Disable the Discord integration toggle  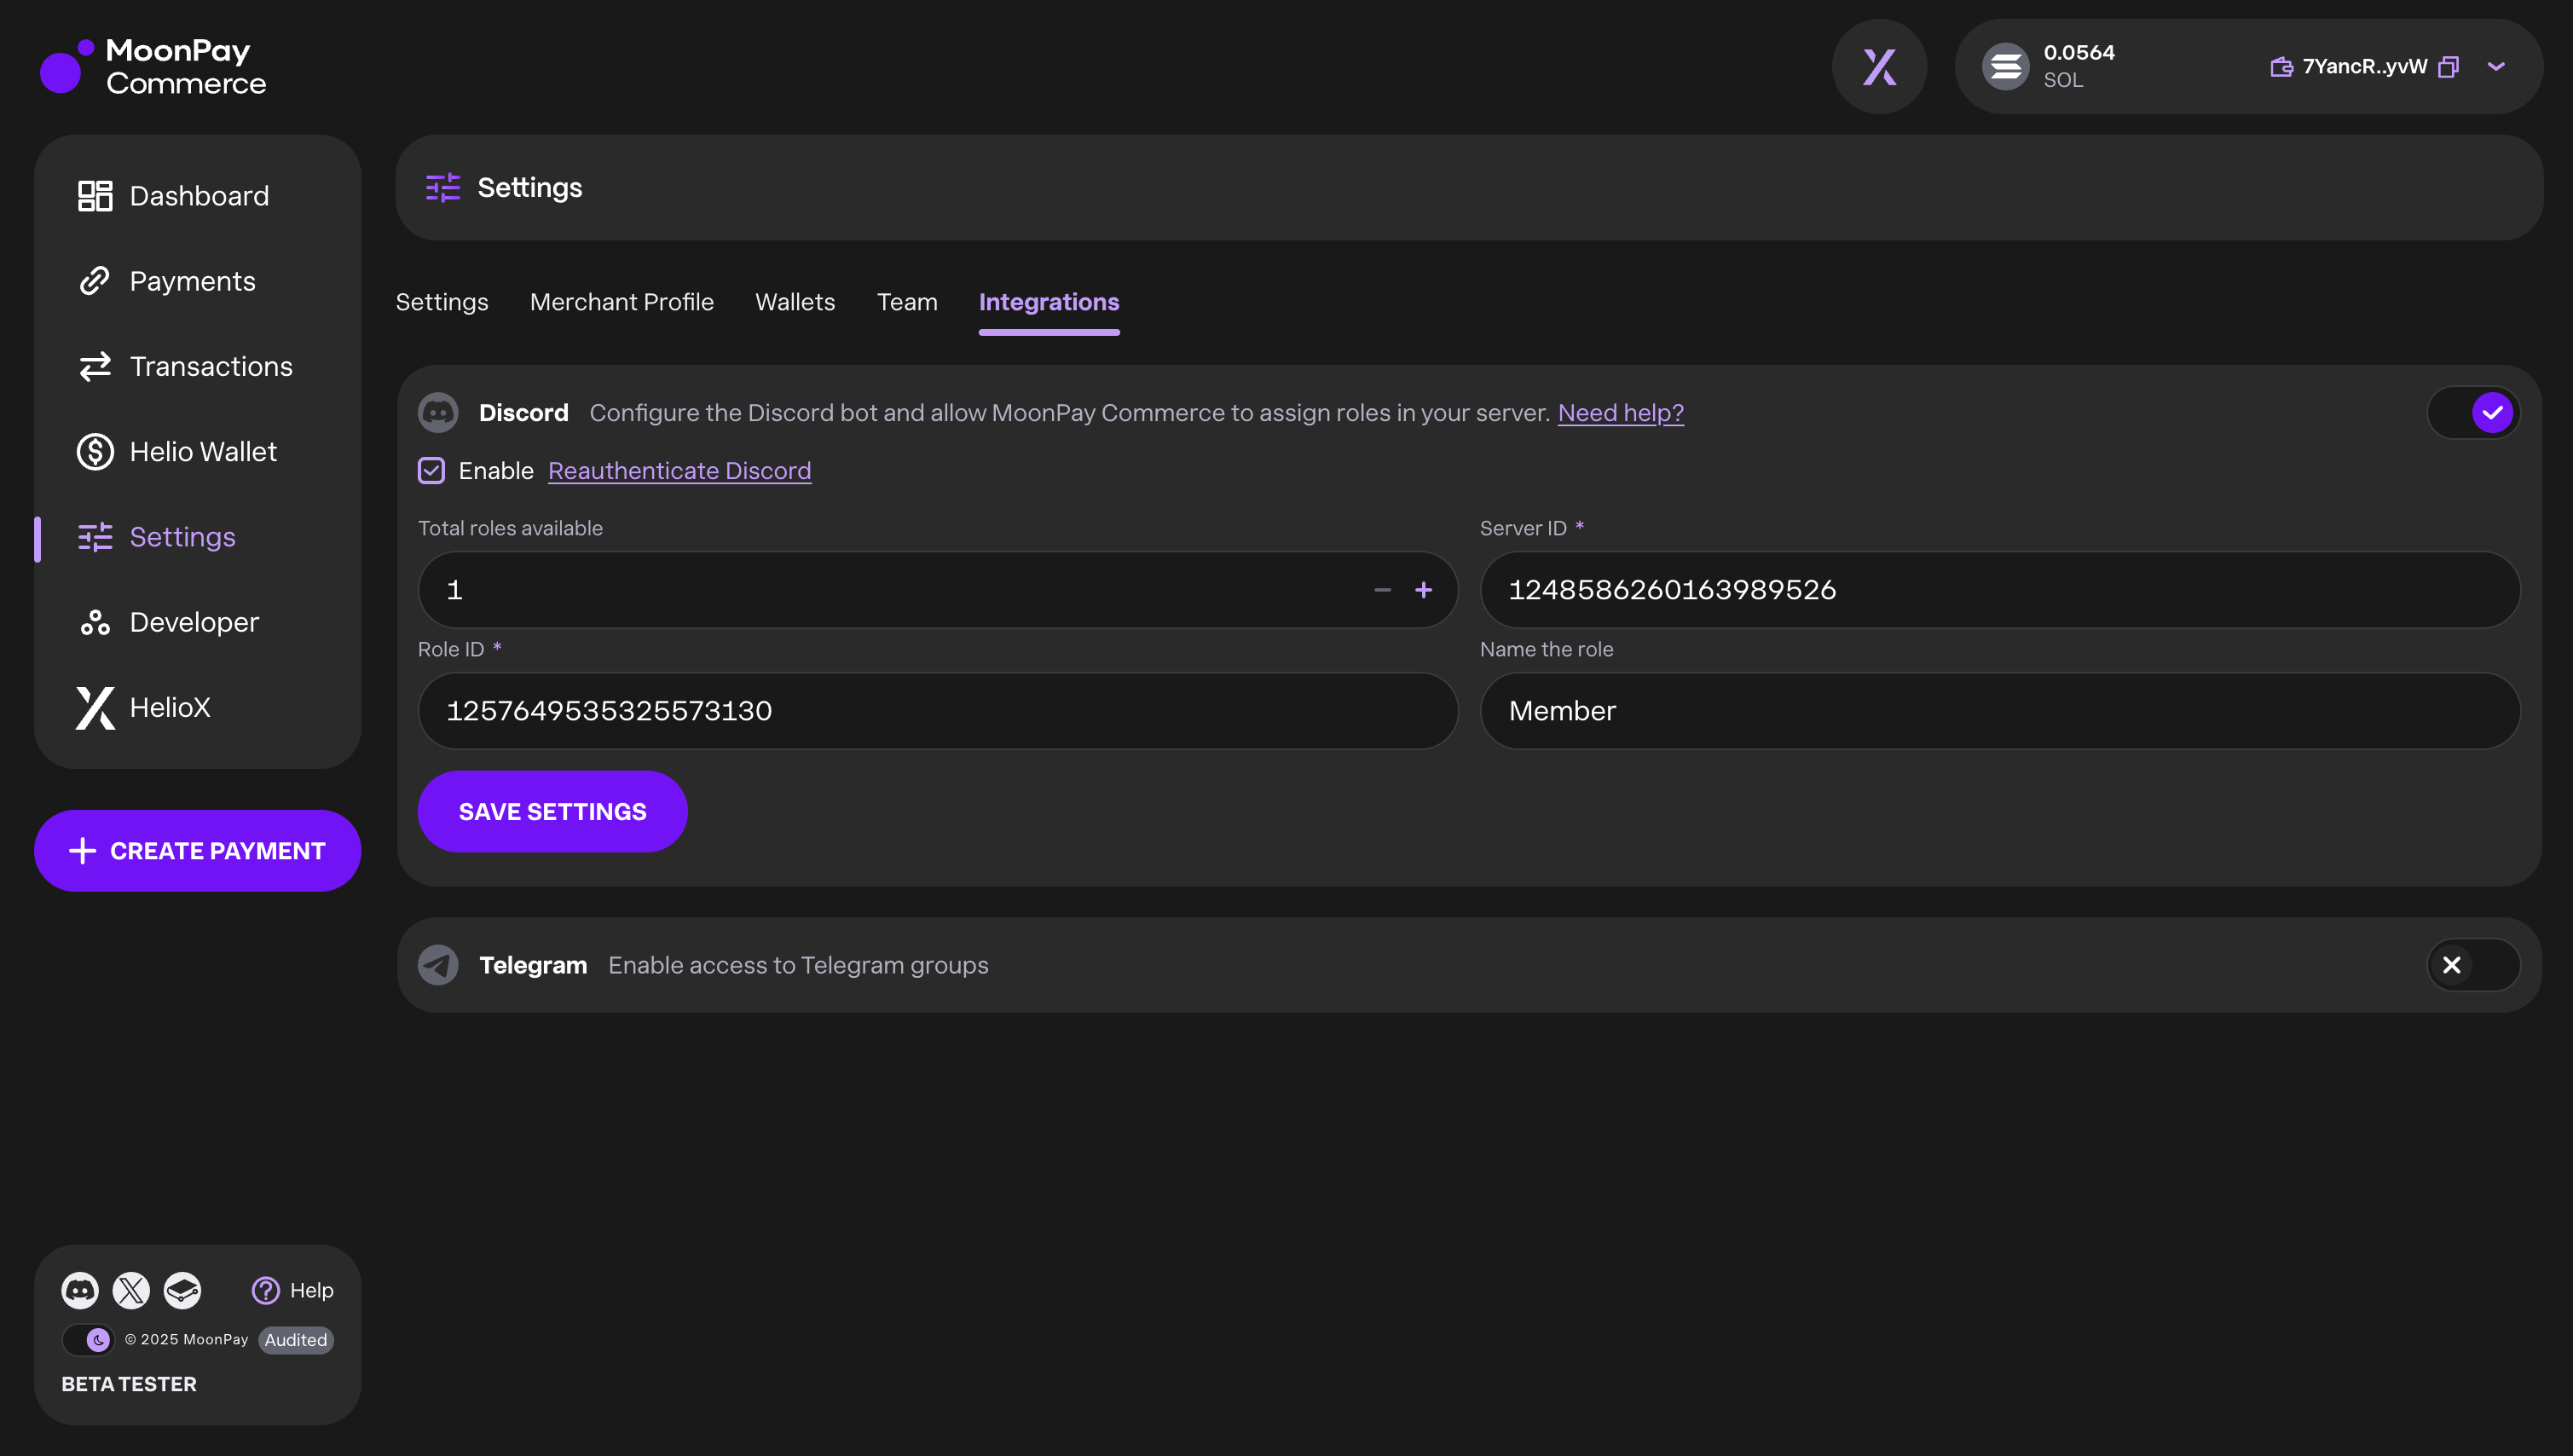click(2473, 413)
